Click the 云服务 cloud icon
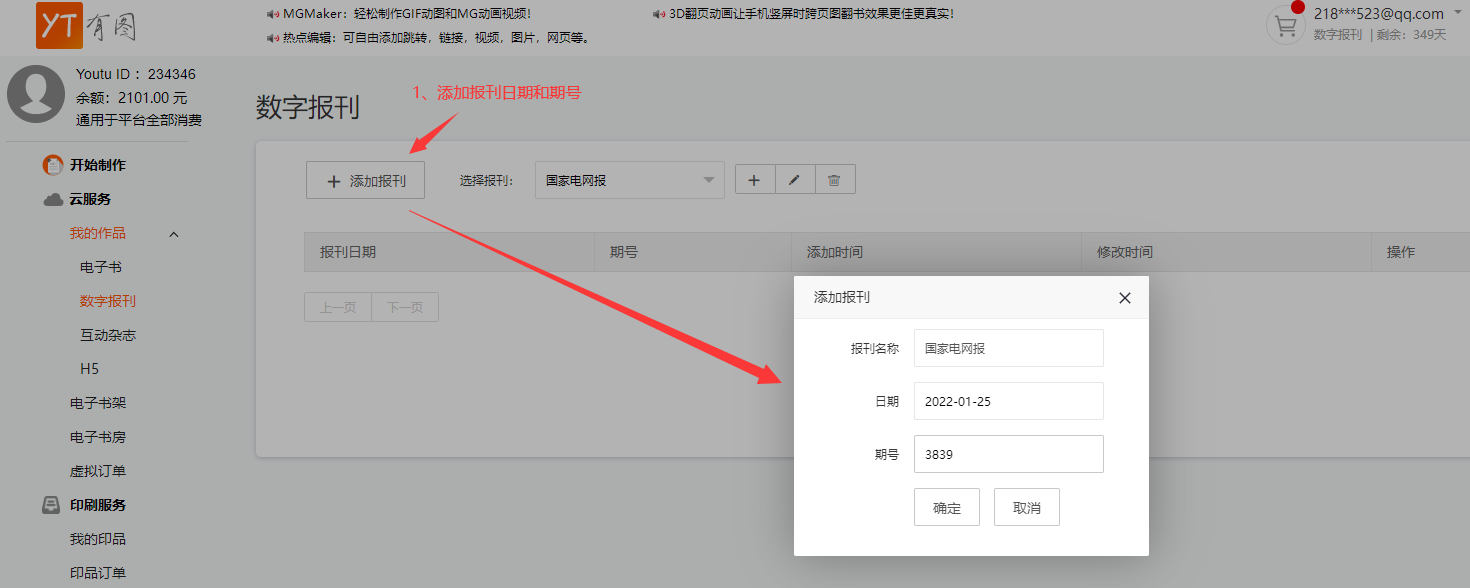 tap(53, 199)
